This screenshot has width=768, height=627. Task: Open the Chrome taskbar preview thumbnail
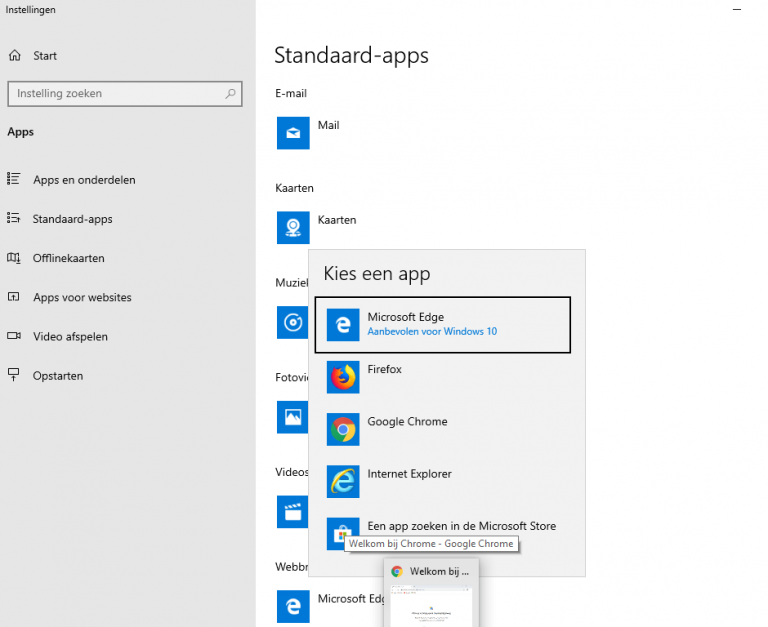tap(432, 604)
